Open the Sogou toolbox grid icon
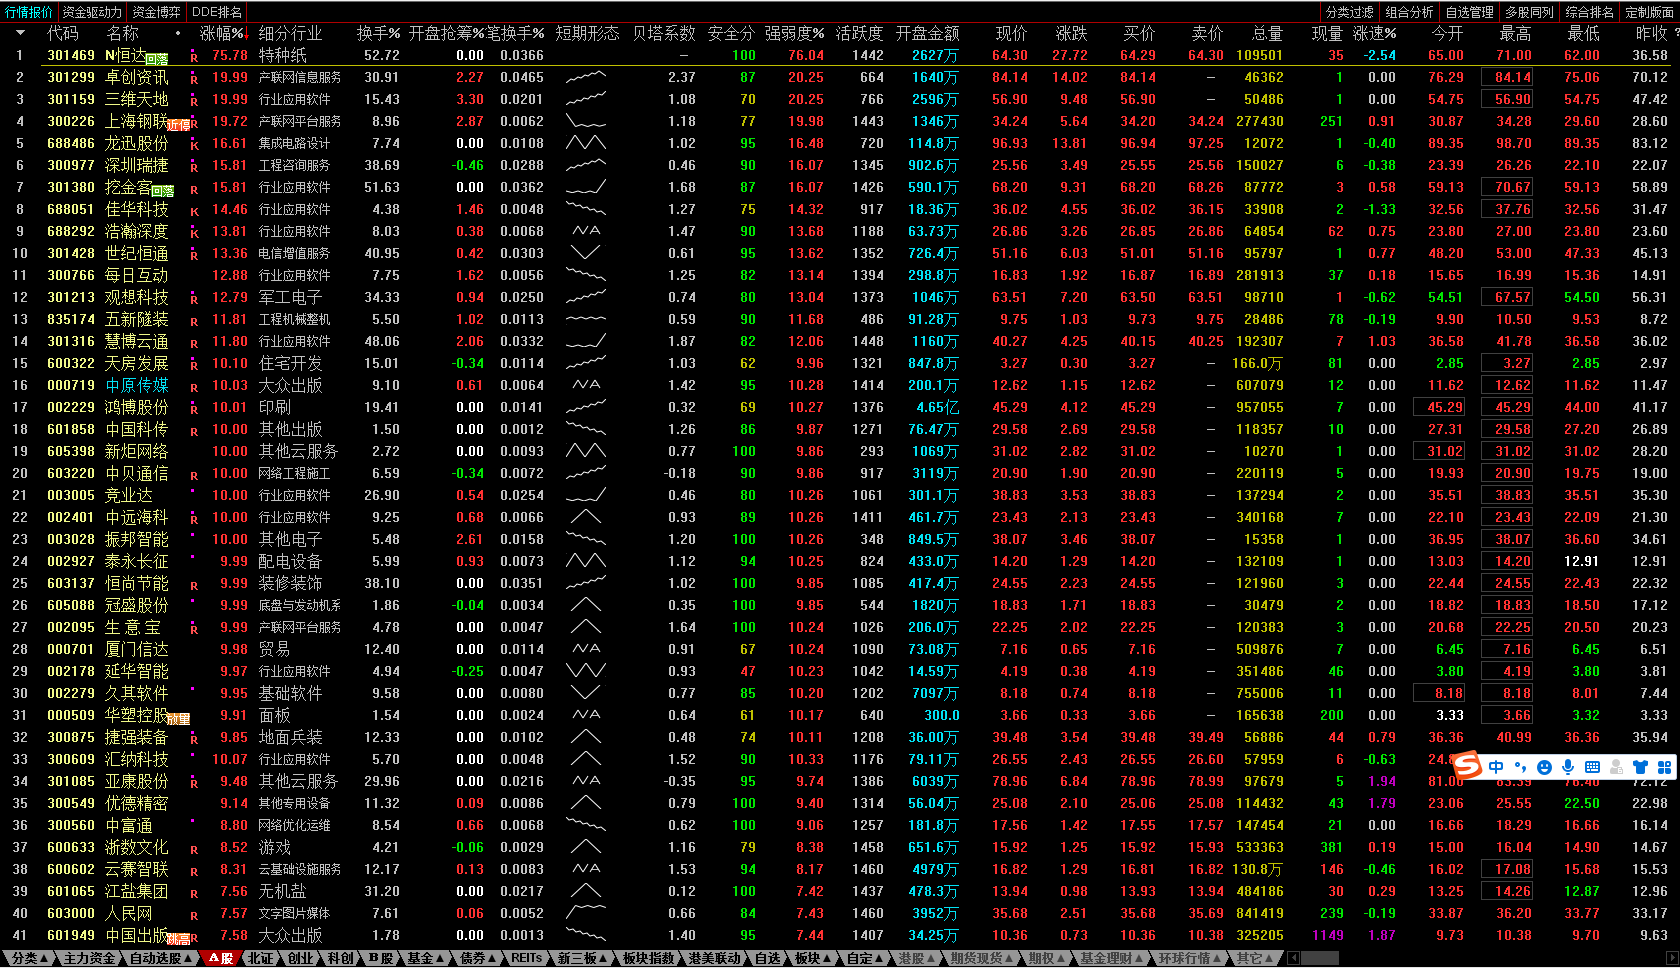Viewport: 1680px width, 969px height. coord(1664,767)
